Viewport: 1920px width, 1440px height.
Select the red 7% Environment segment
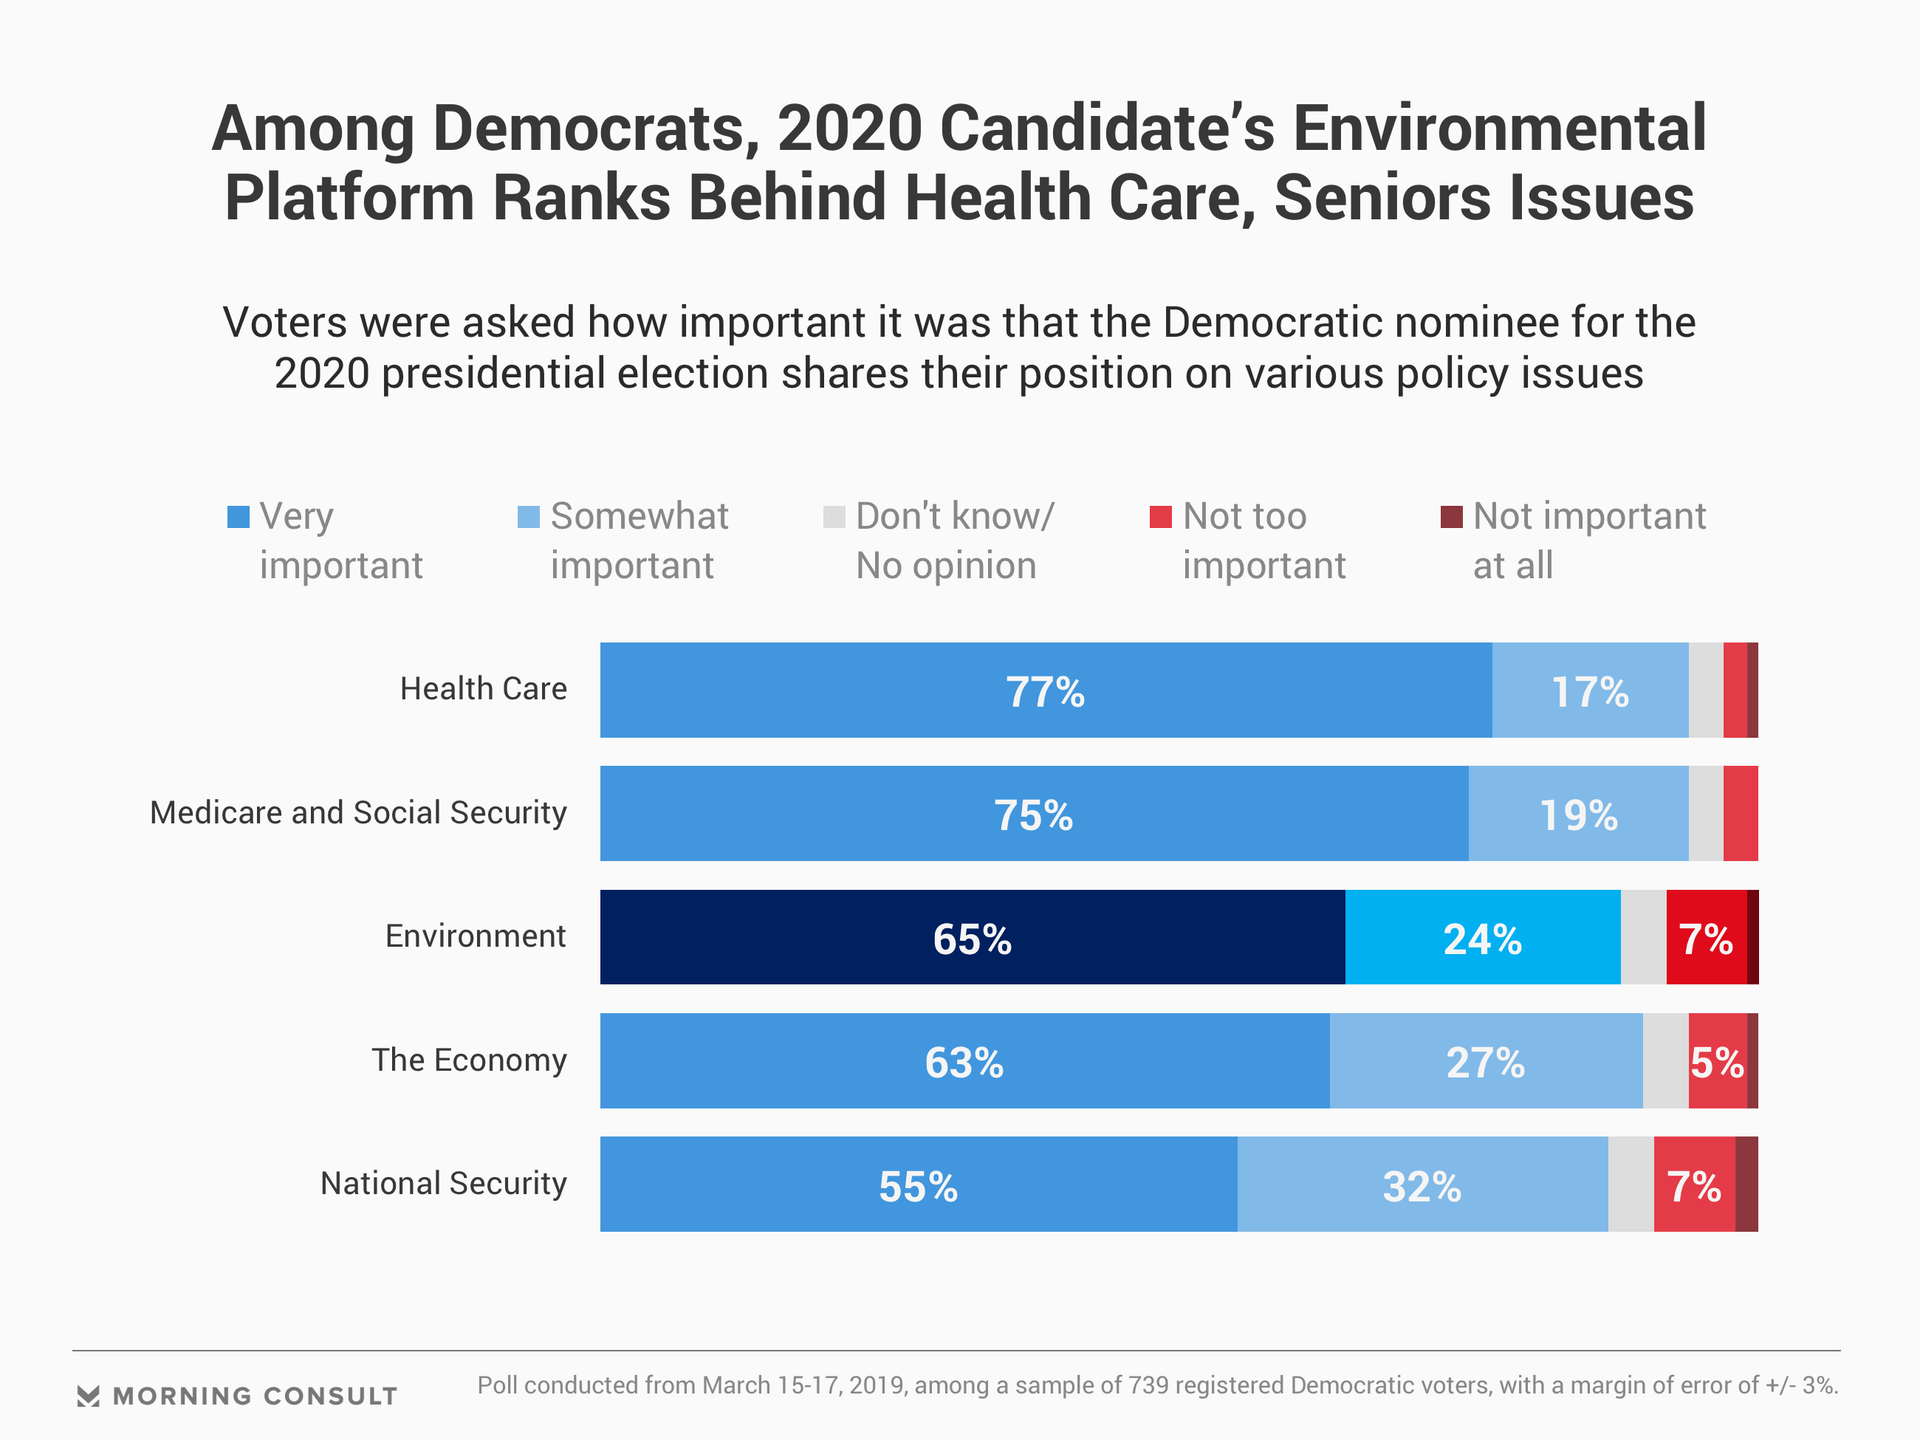click(x=1706, y=938)
